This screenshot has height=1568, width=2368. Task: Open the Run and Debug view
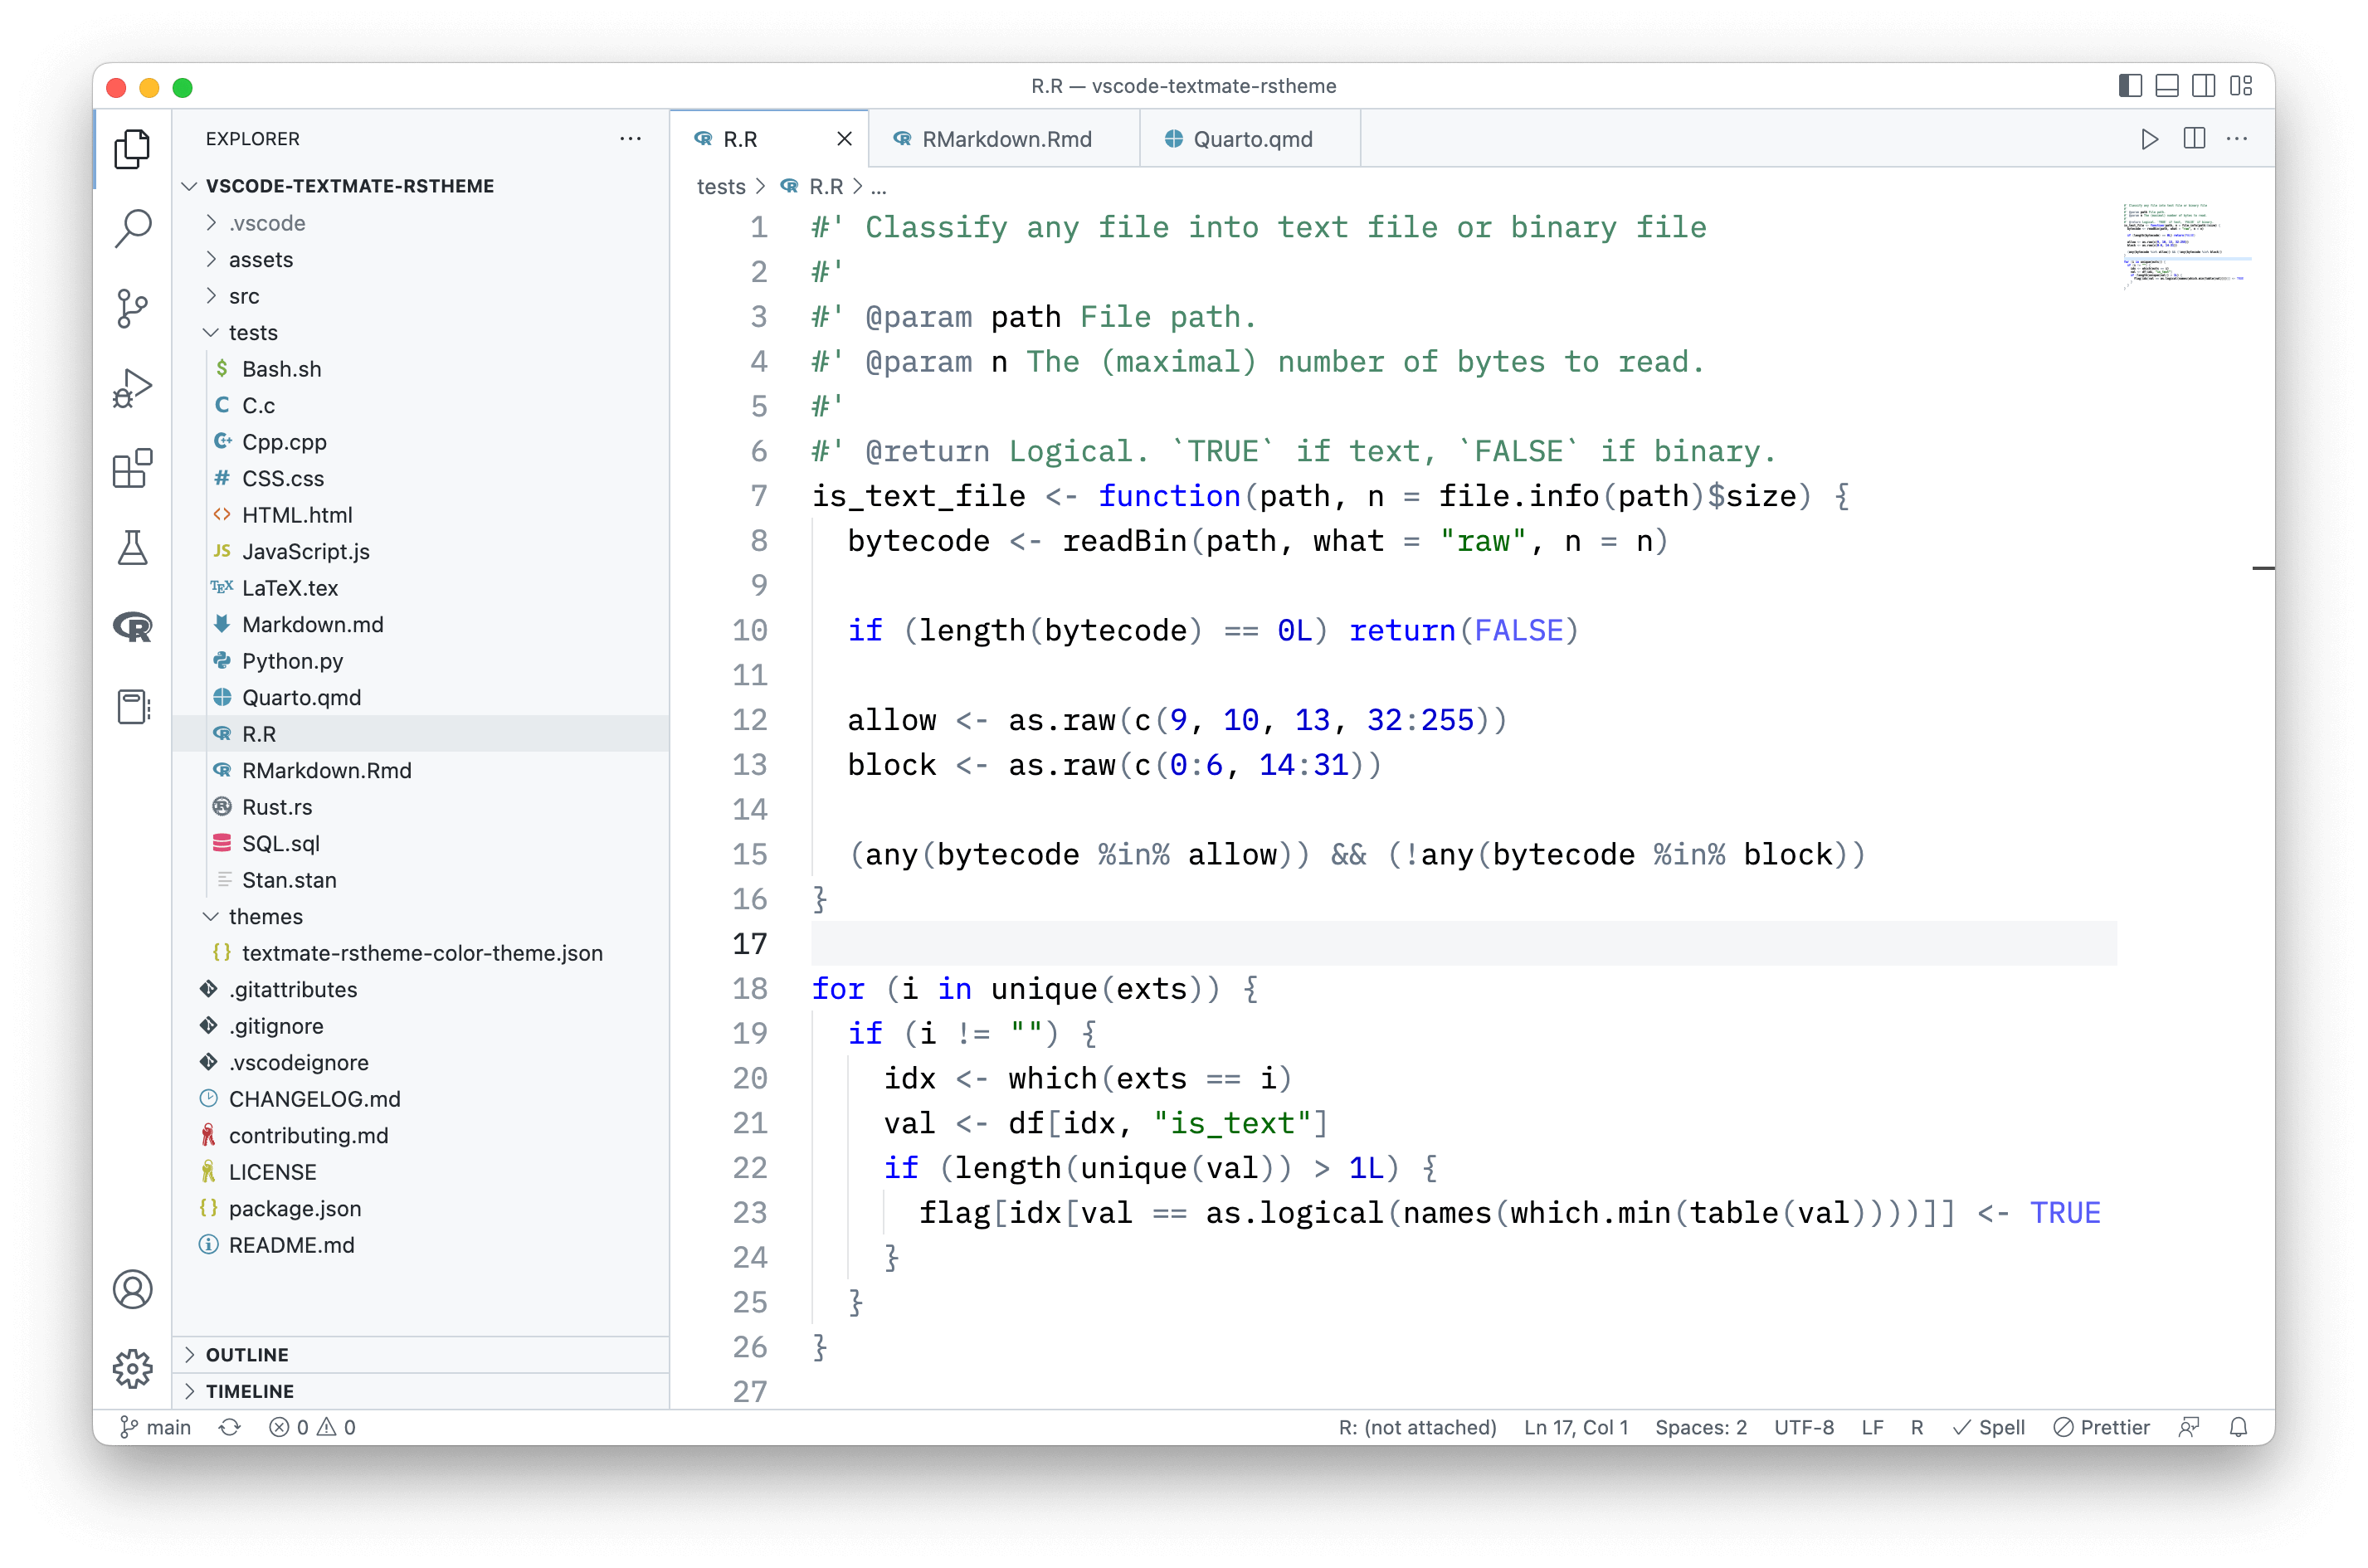coord(132,388)
